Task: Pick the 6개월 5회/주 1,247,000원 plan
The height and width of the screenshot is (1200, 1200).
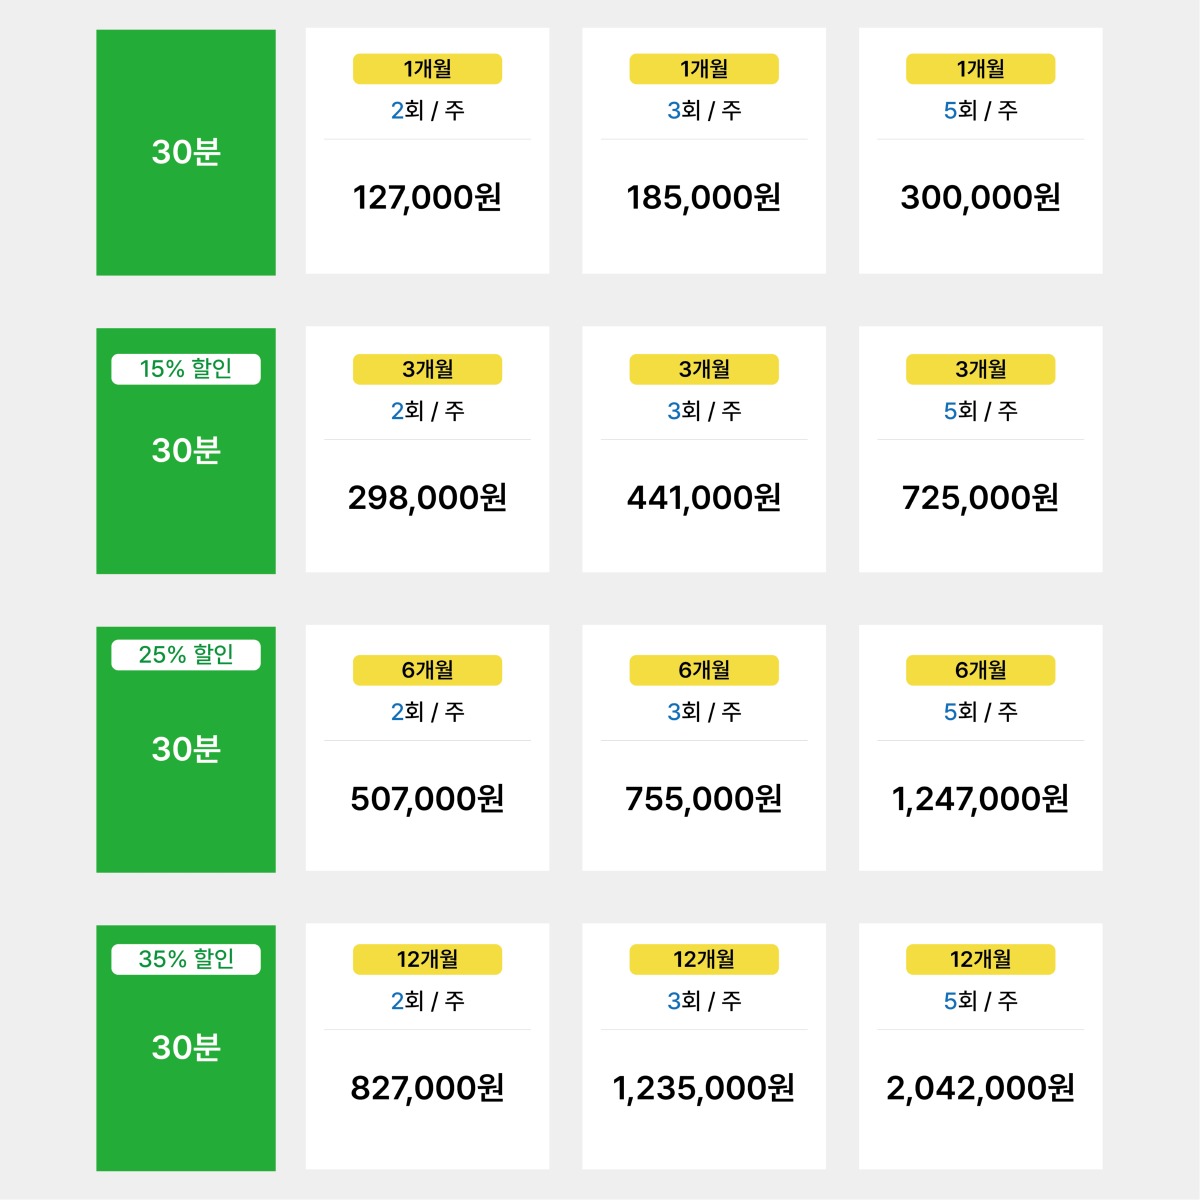Action: point(980,748)
